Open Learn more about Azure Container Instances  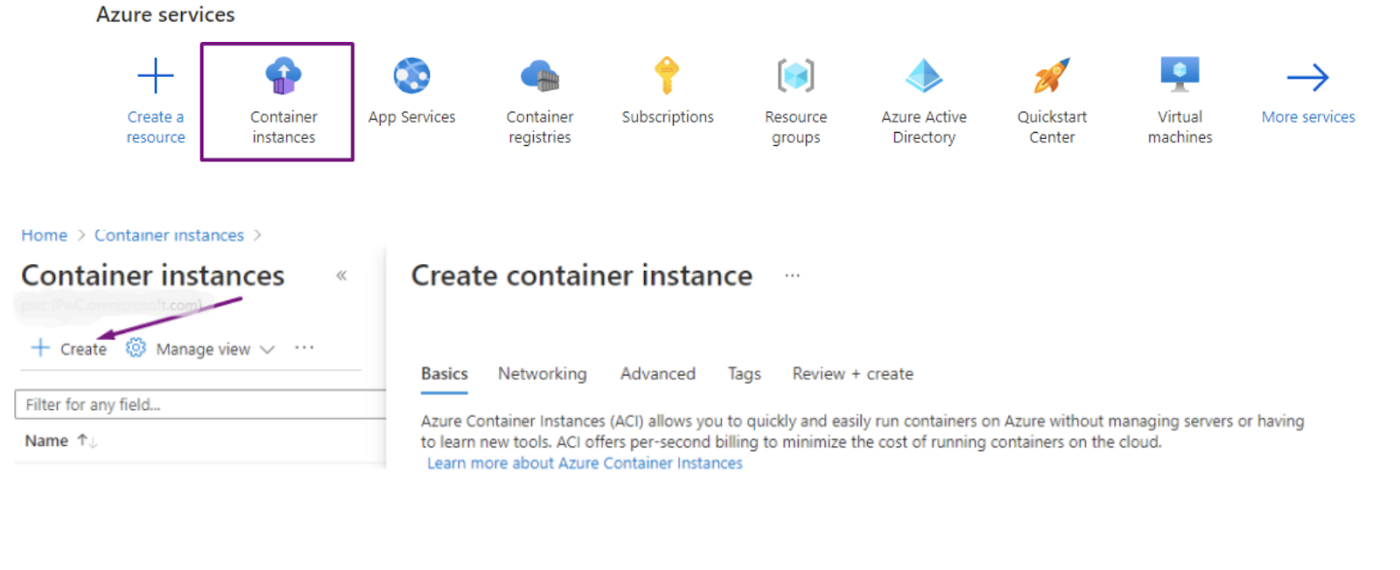(x=585, y=463)
